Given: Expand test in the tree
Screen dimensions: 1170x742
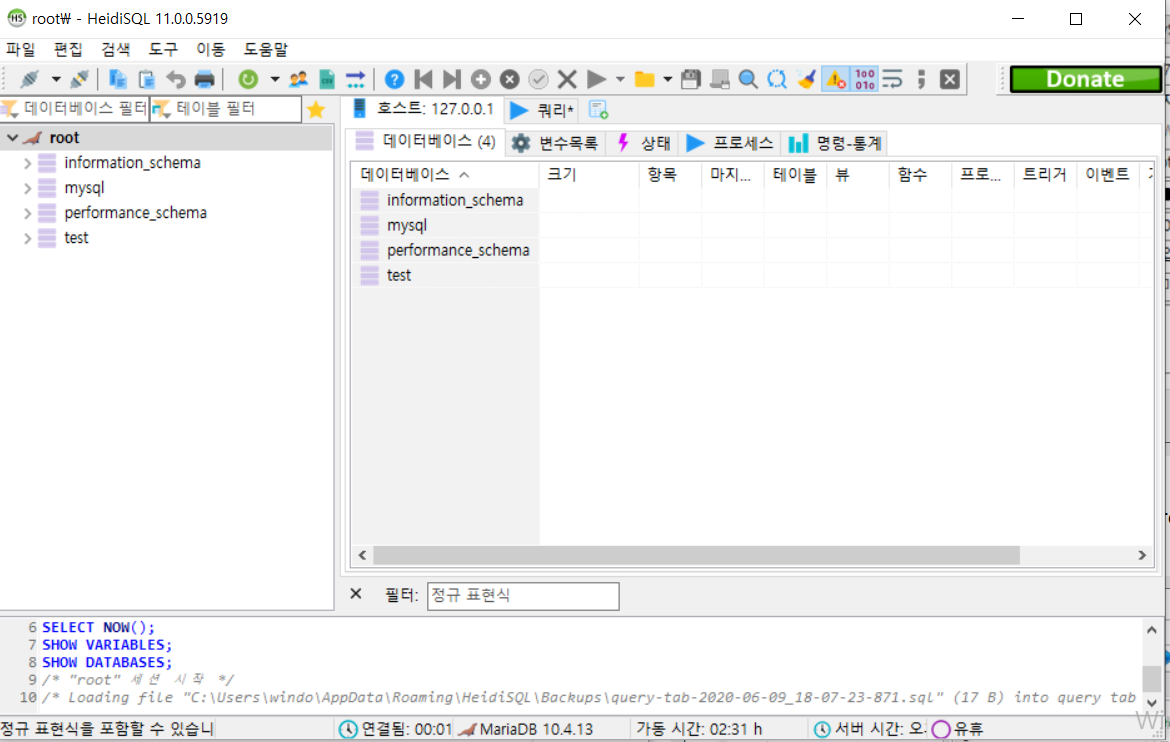Looking at the screenshot, I should (28, 238).
